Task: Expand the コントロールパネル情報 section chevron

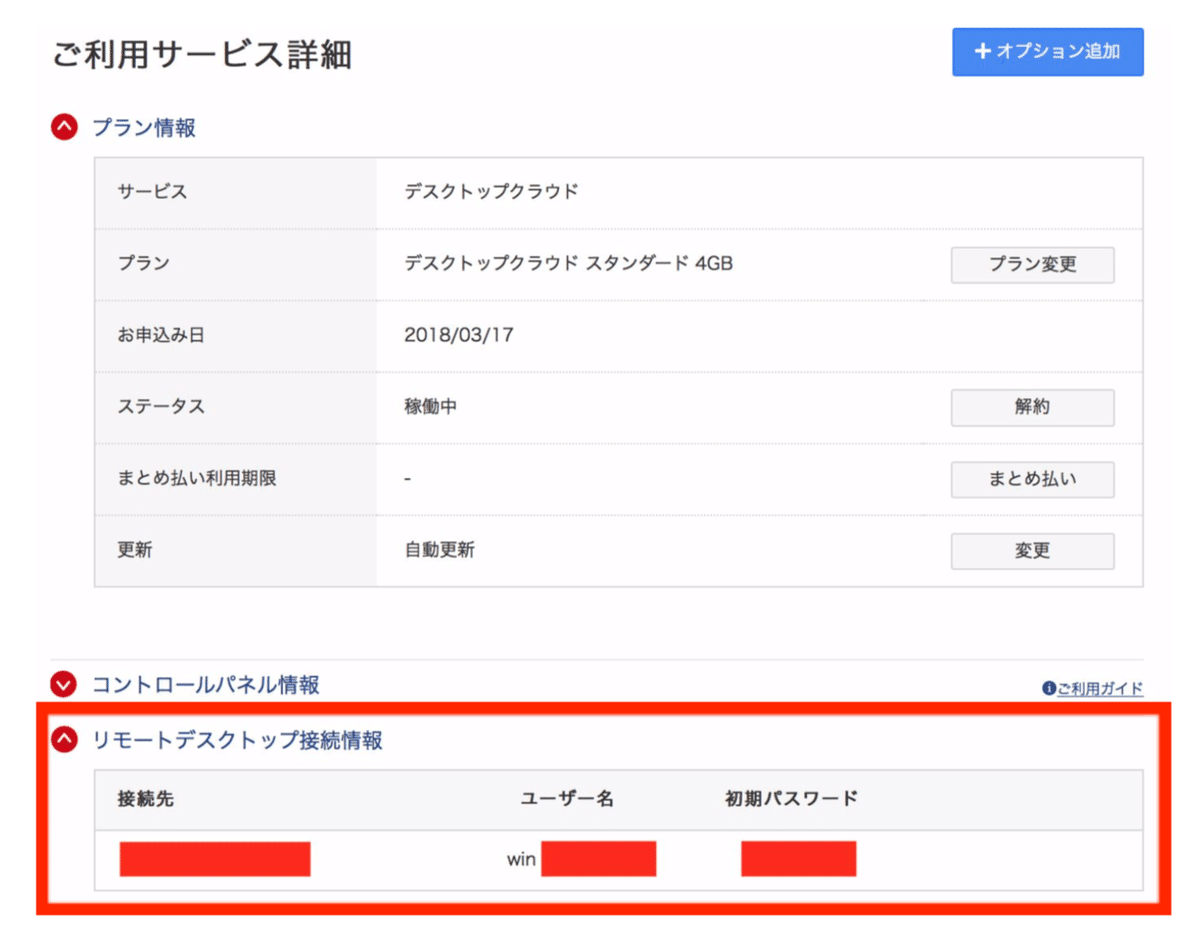Action: [x=64, y=685]
